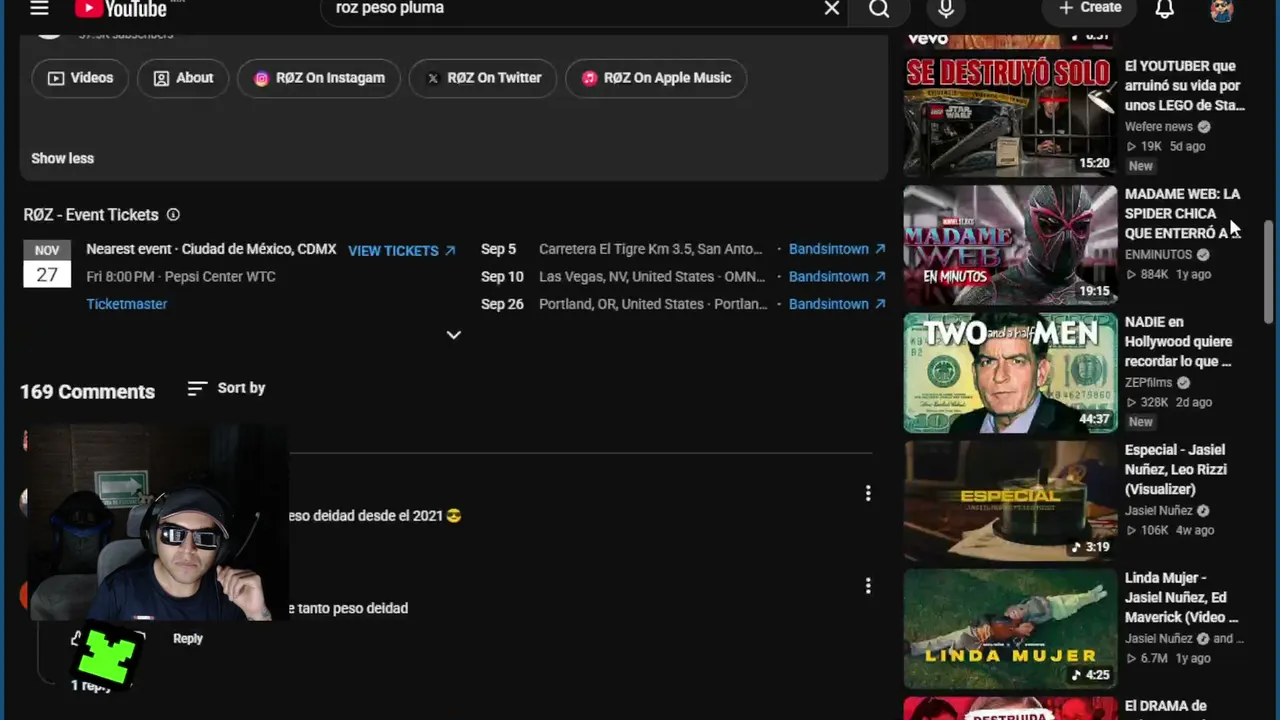Play the LEGO Star Wars YouTuber video thumbnail

click(1010, 116)
